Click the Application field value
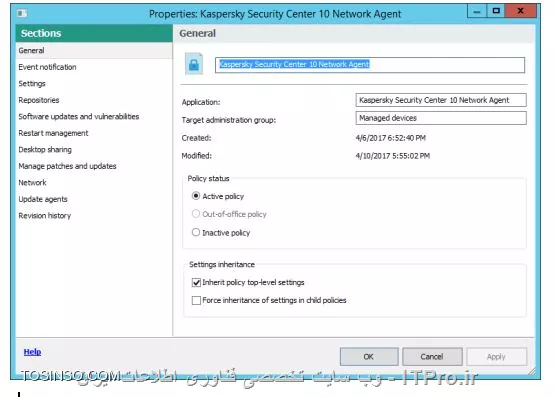 tap(441, 100)
